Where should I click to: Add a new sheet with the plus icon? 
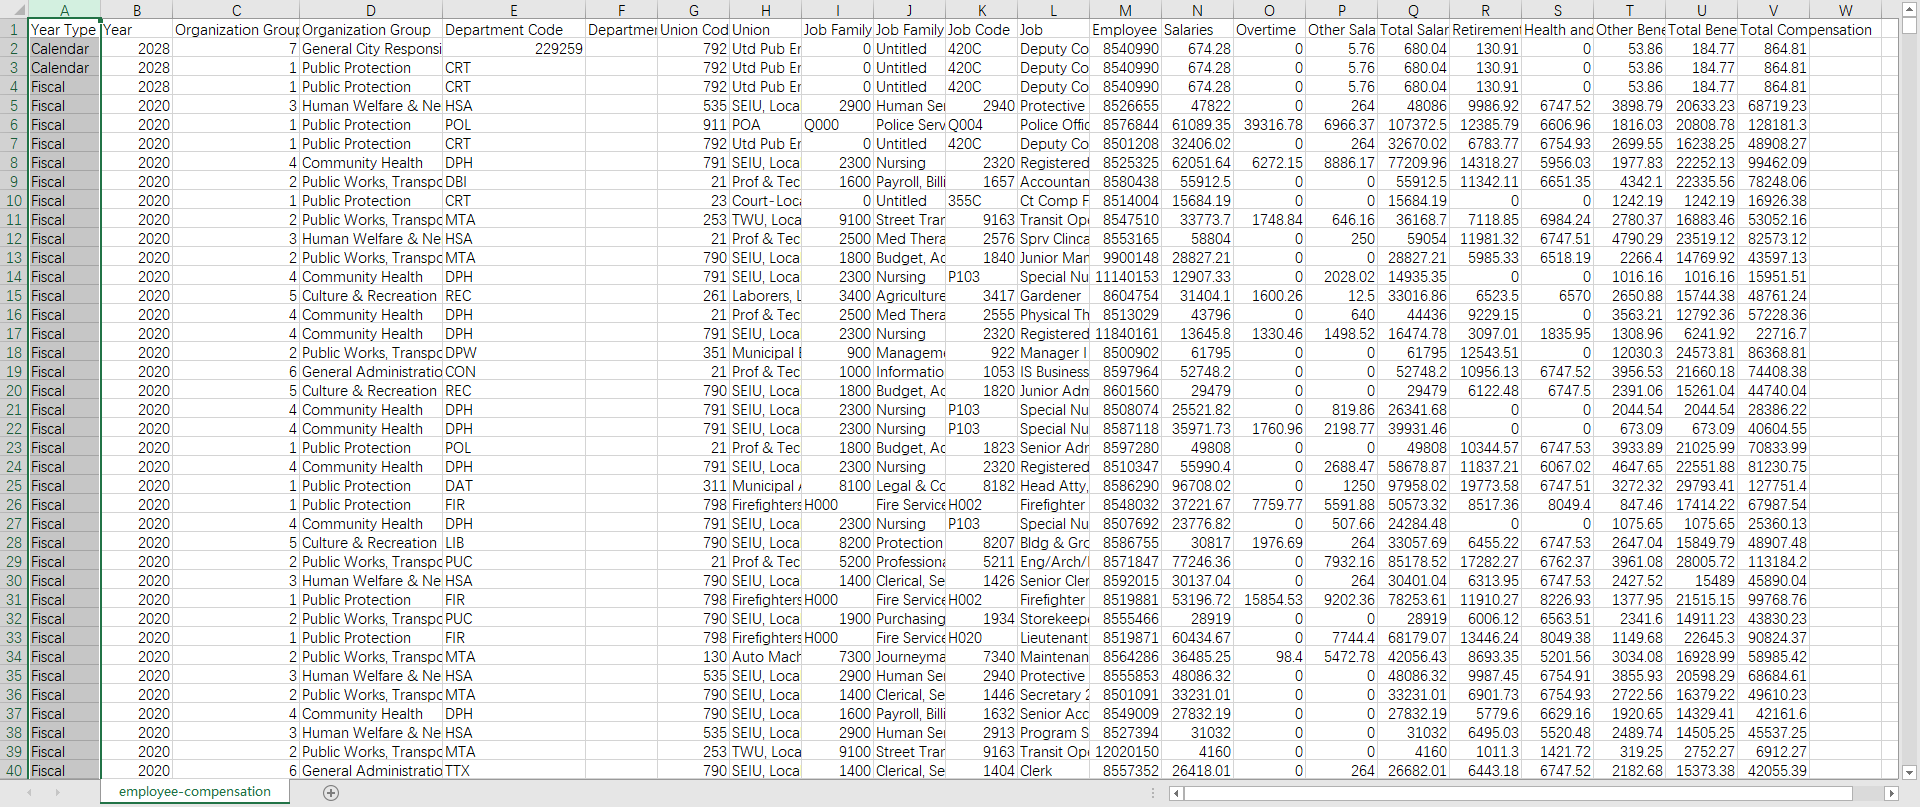coord(331,793)
